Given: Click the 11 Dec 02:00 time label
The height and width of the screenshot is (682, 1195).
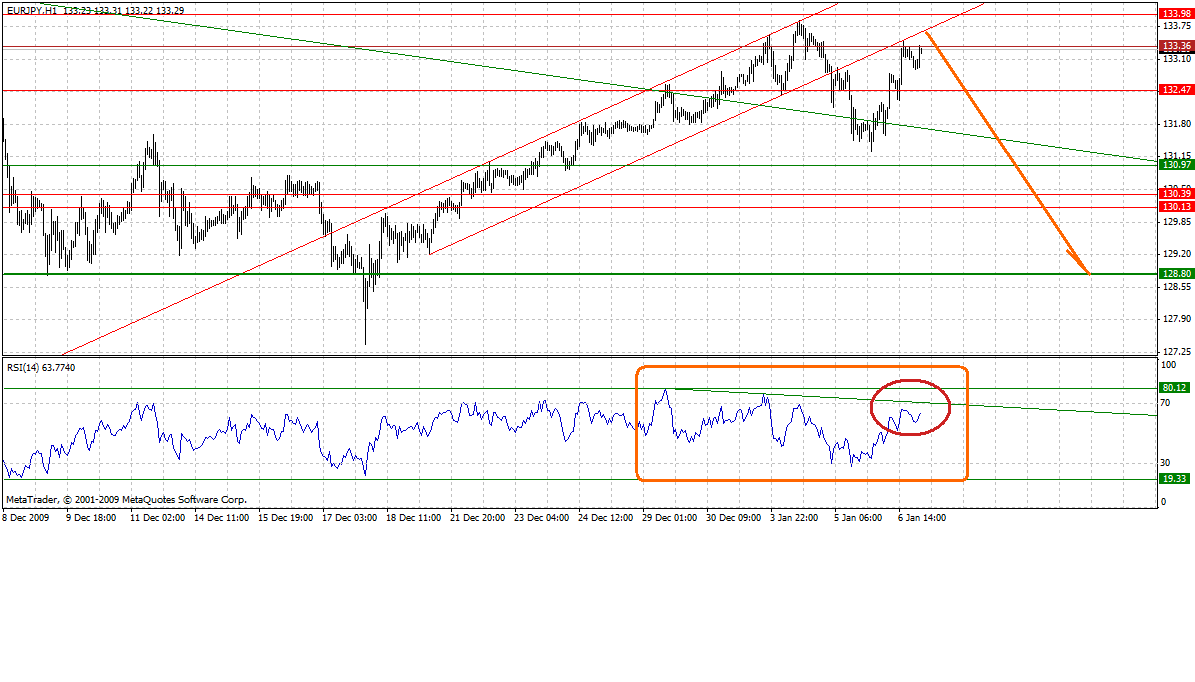Looking at the screenshot, I should (x=158, y=517).
